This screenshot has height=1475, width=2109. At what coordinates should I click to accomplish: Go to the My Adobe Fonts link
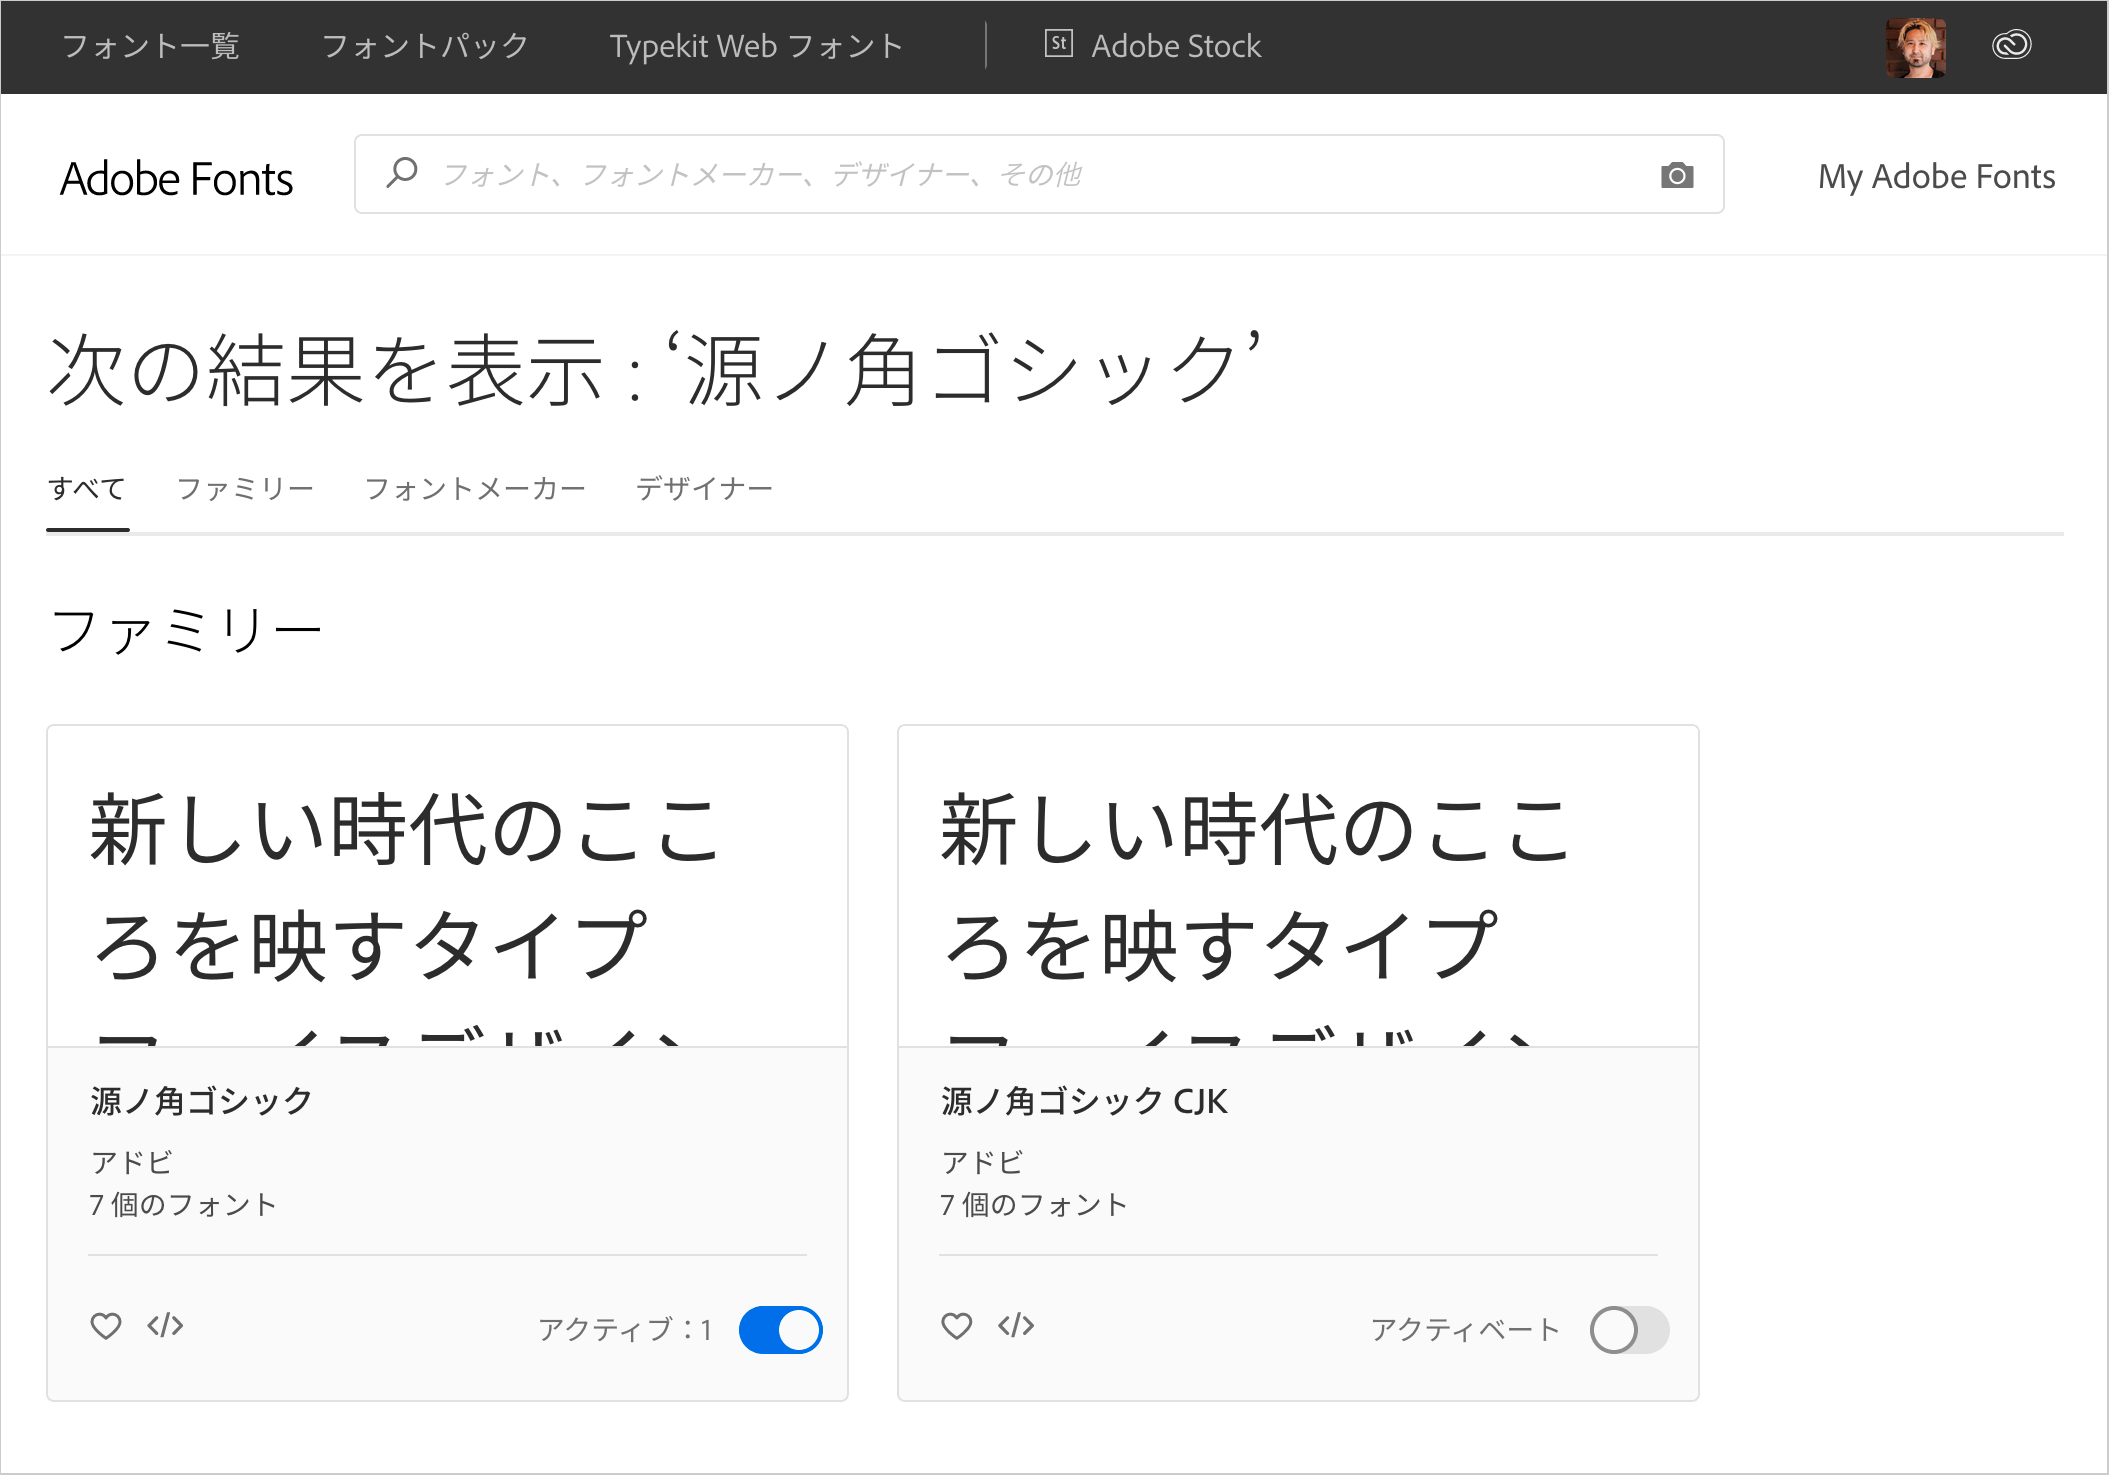(1936, 177)
